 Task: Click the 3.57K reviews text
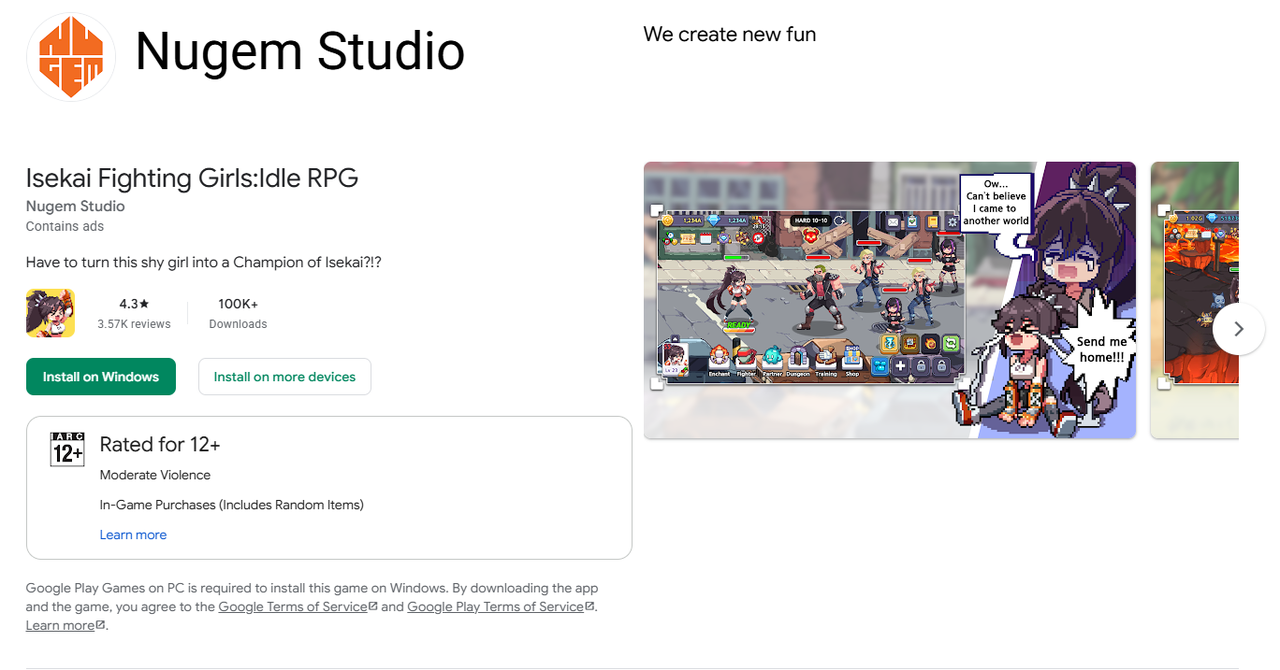coord(134,324)
